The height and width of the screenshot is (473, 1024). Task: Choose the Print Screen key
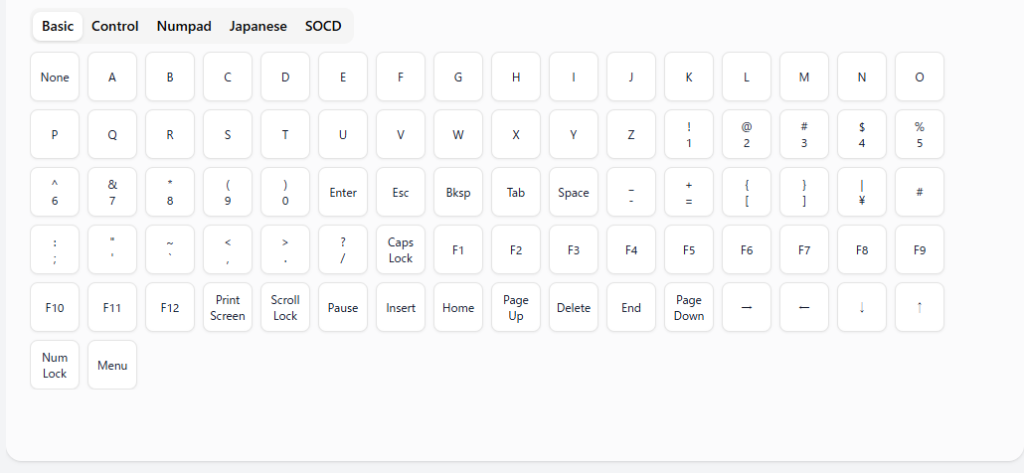click(228, 308)
